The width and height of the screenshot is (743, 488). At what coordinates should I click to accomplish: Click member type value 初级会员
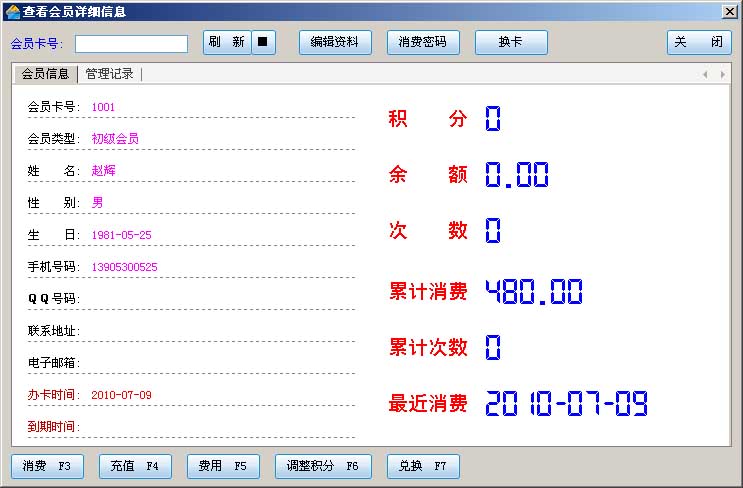pyautogui.click(x=115, y=139)
